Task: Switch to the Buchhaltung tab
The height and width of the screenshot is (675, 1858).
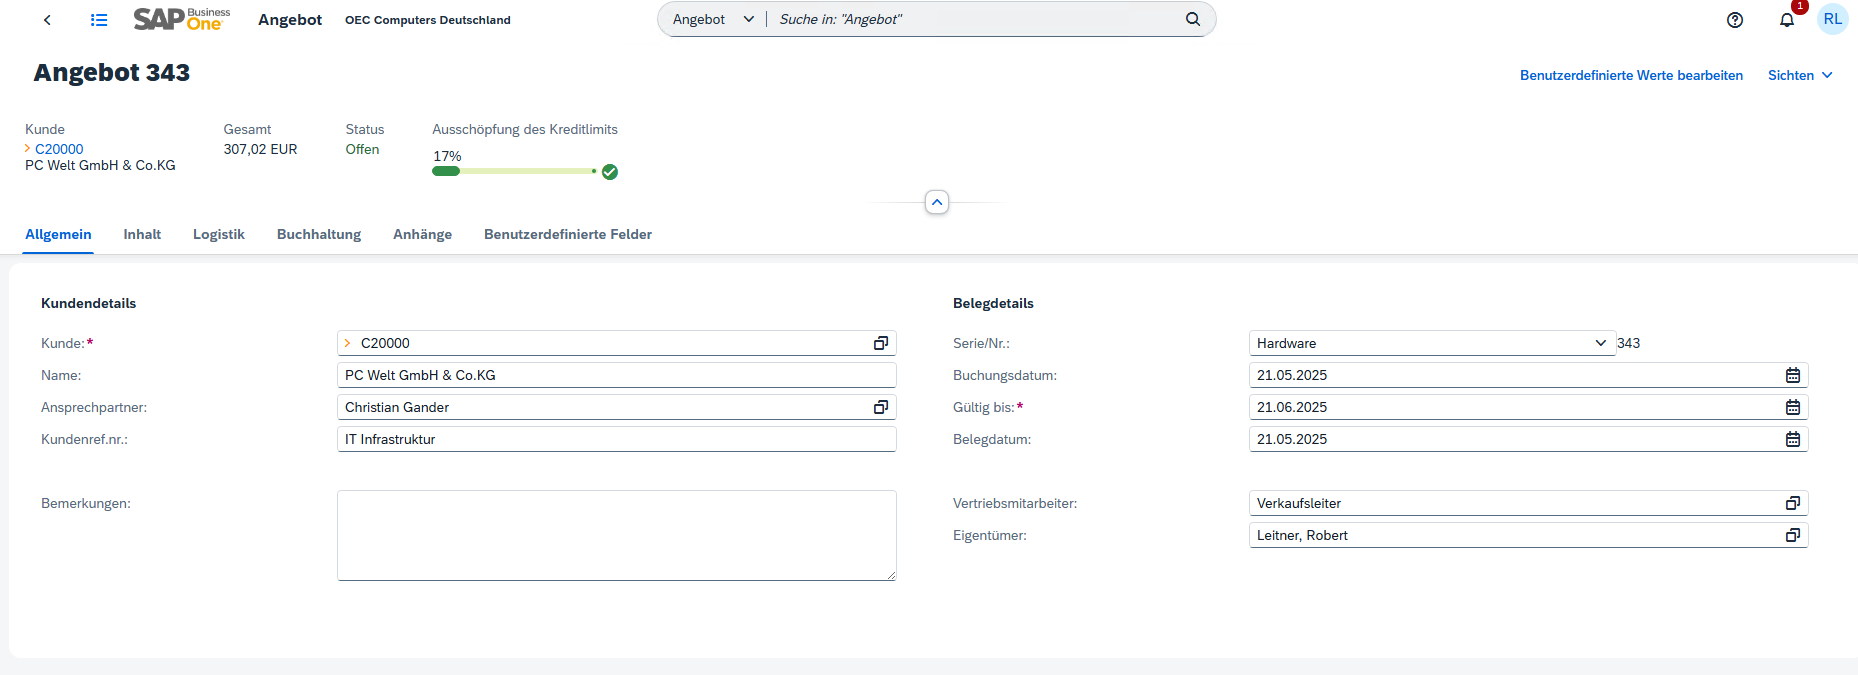Action: click(319, 234)
